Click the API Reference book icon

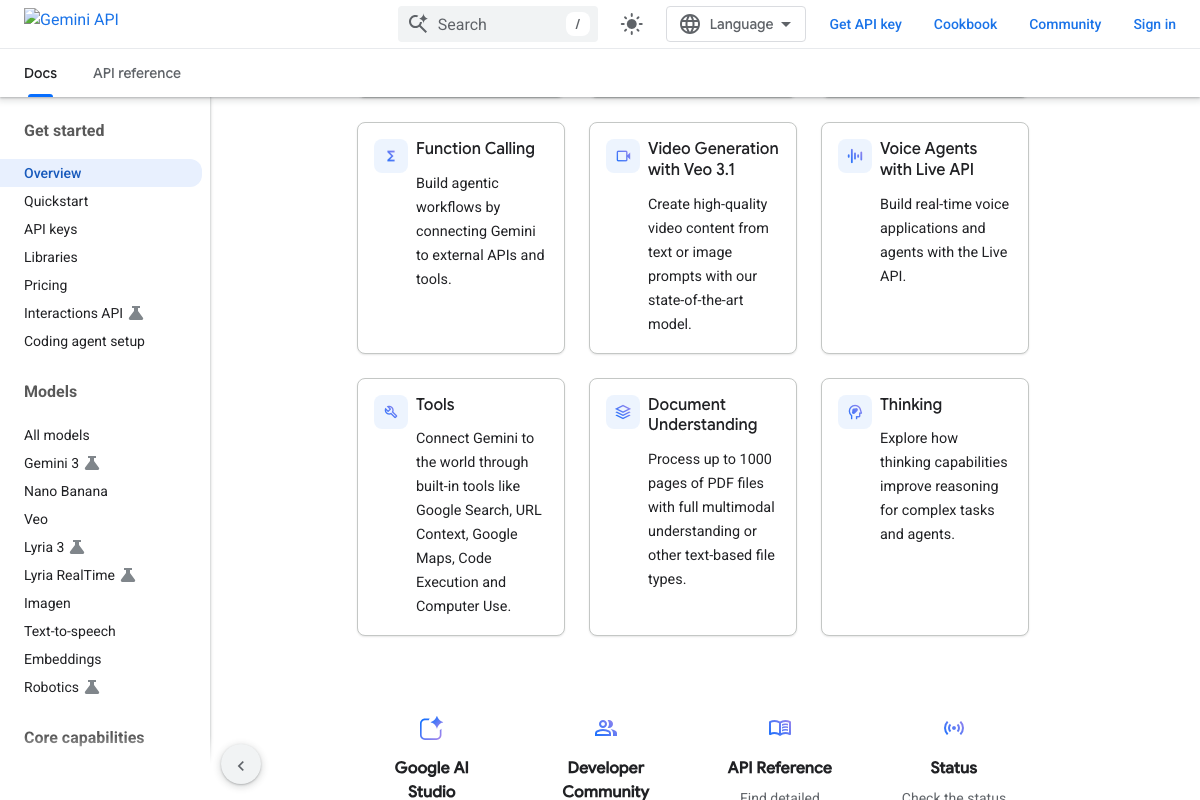click(780, 728)
